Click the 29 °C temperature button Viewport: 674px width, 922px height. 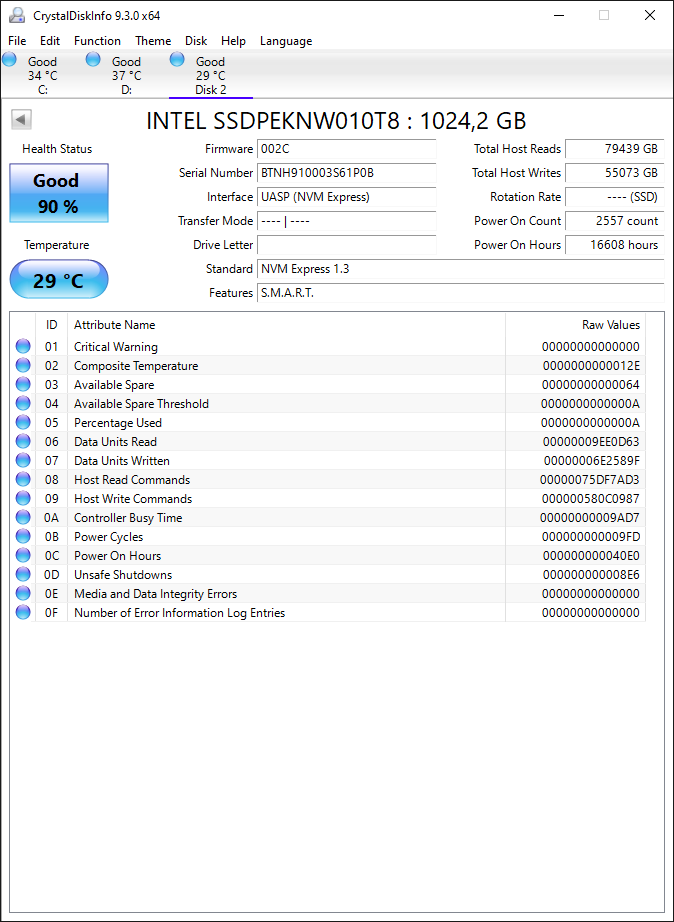tap(59, 279)
